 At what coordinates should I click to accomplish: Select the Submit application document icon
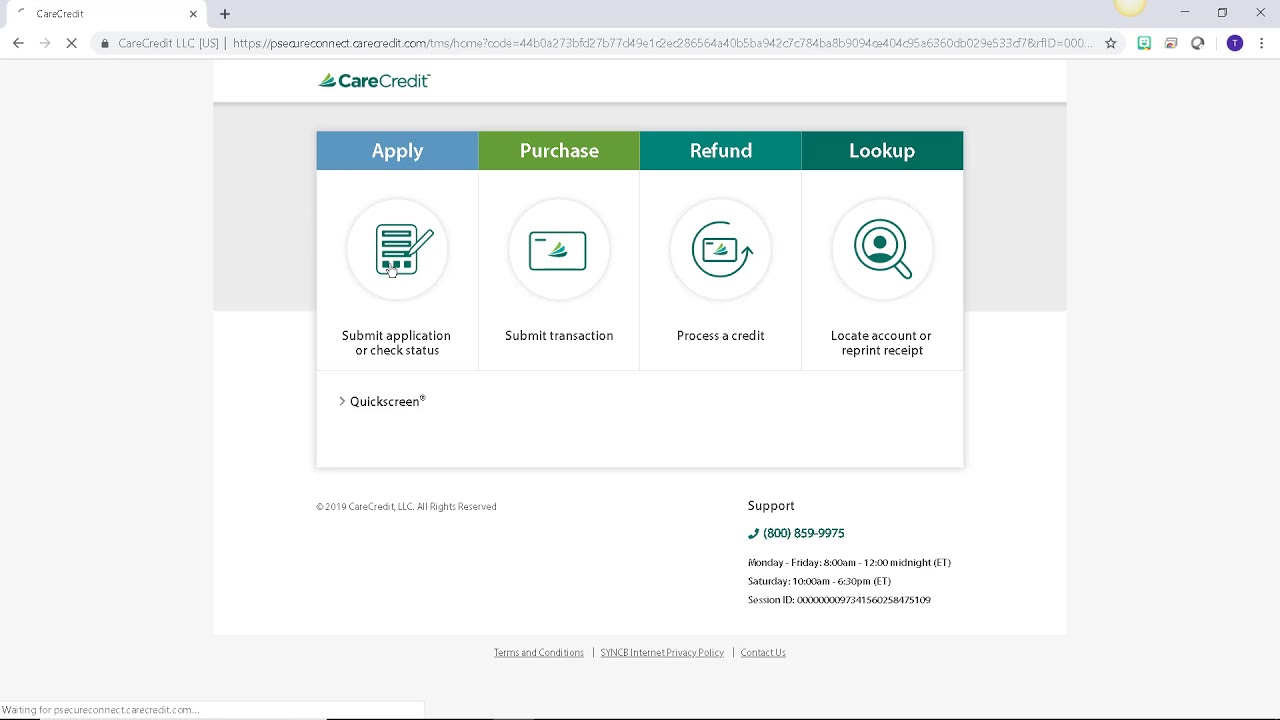[397, 249]
